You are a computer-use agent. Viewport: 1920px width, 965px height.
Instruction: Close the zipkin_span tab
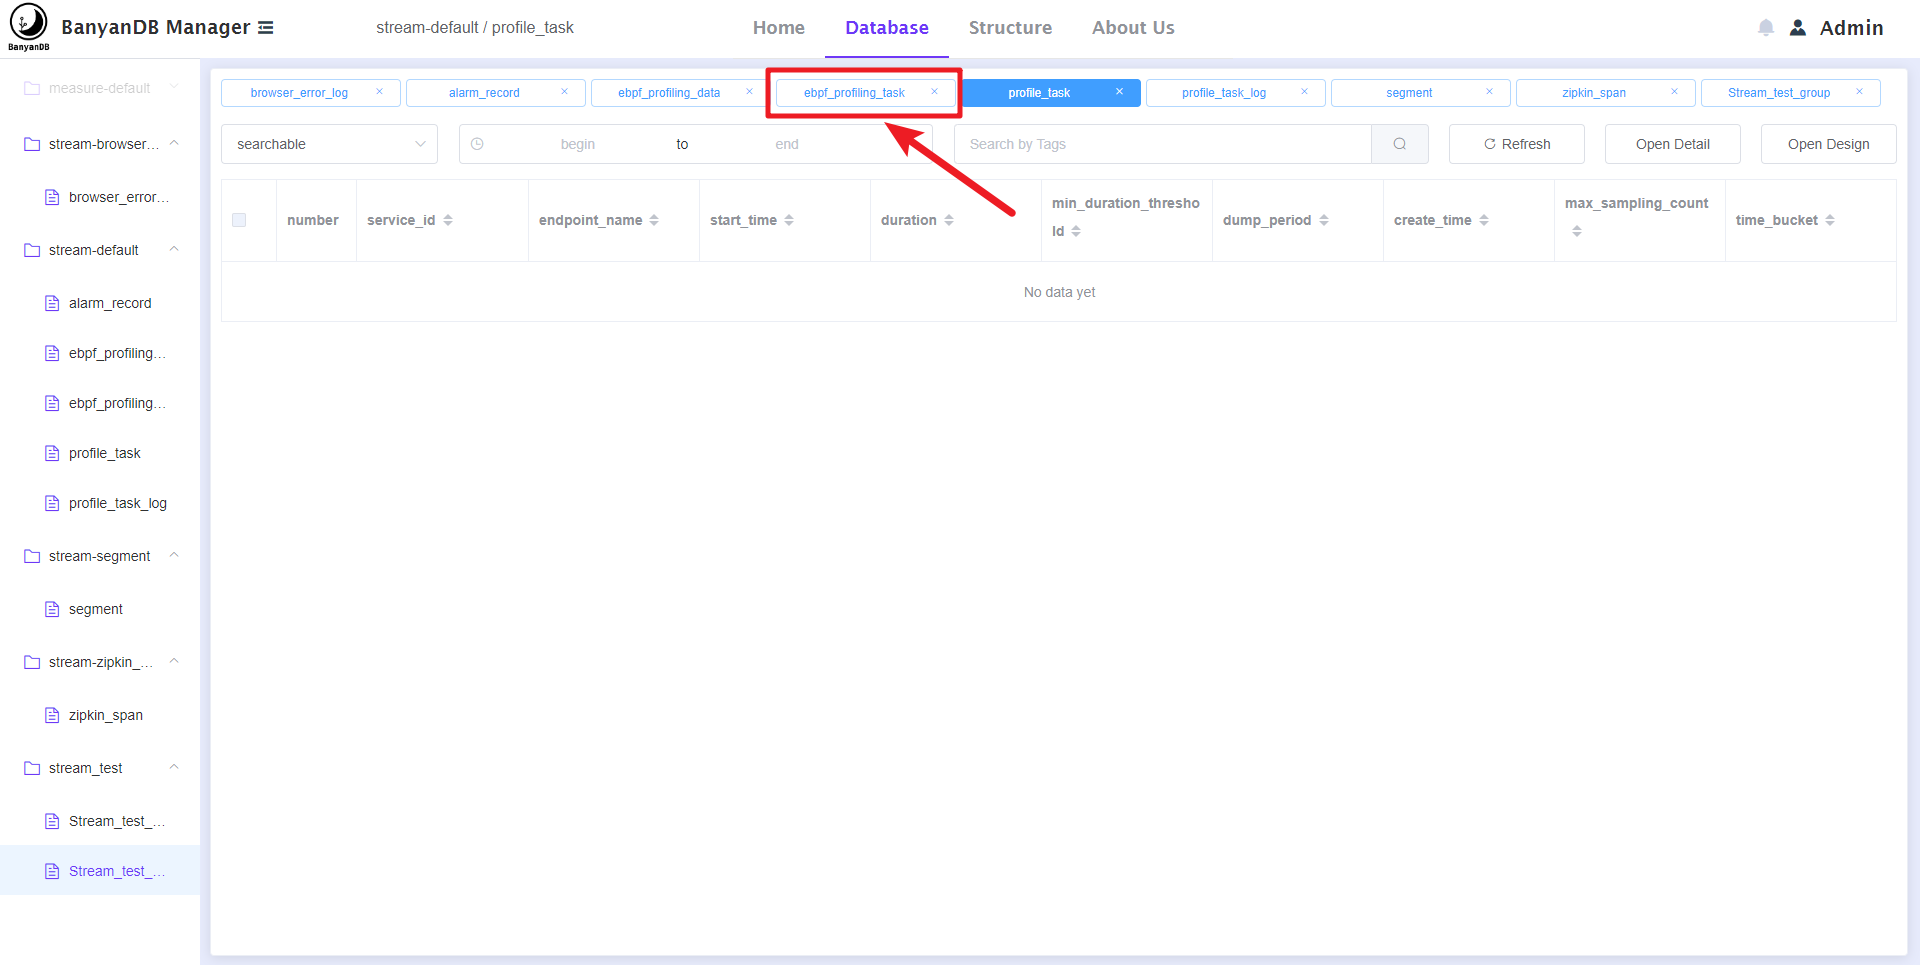[1674, 92]
